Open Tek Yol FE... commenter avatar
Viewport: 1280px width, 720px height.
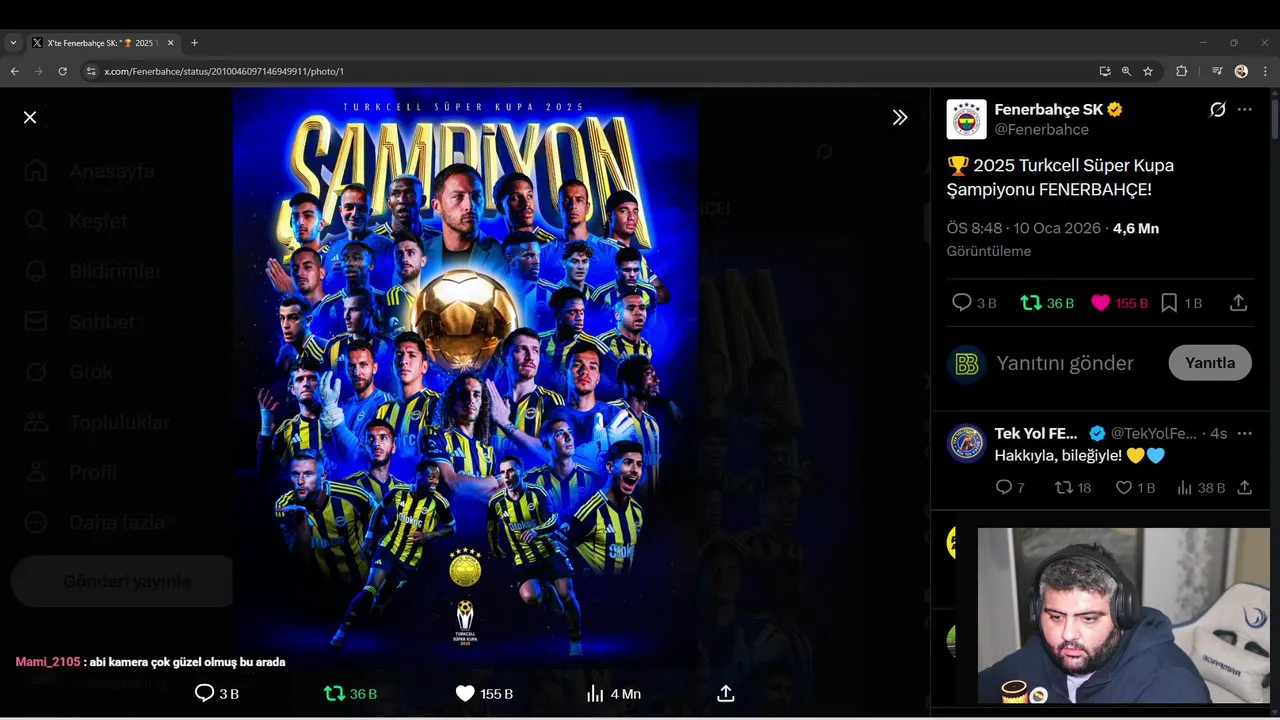coord(967,442)
